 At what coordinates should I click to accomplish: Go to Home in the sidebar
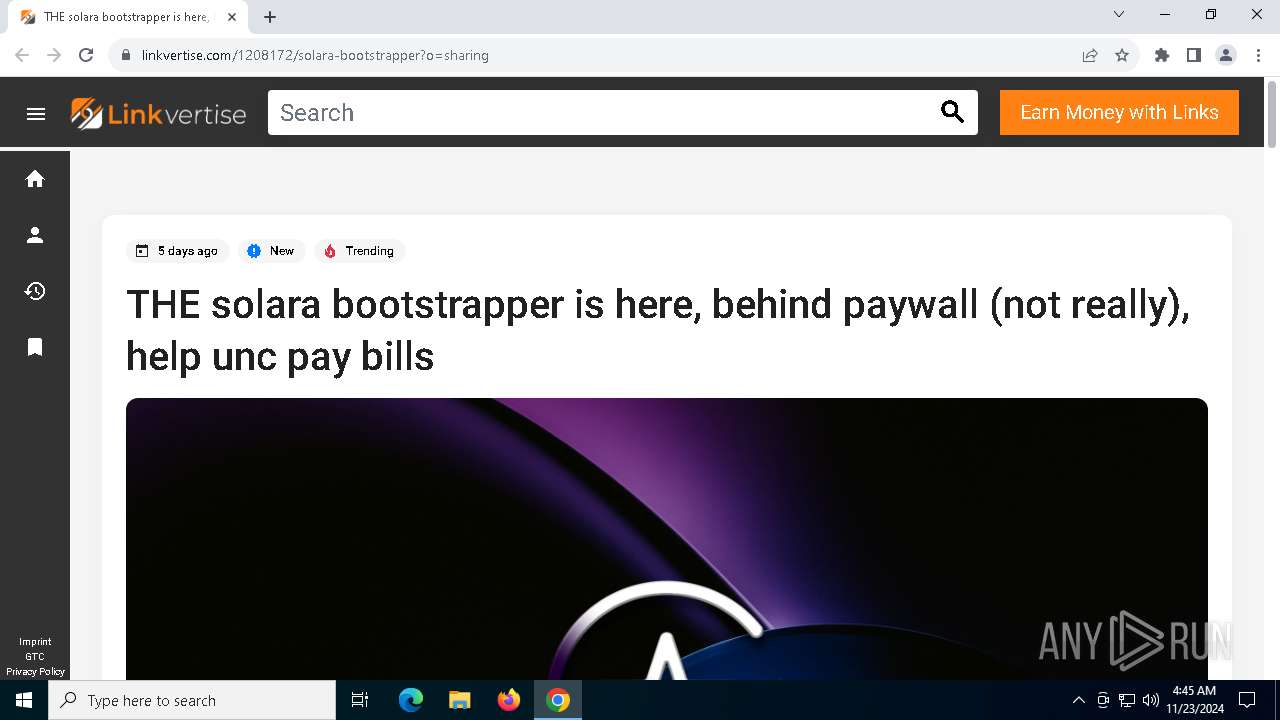tap(35, 179)
